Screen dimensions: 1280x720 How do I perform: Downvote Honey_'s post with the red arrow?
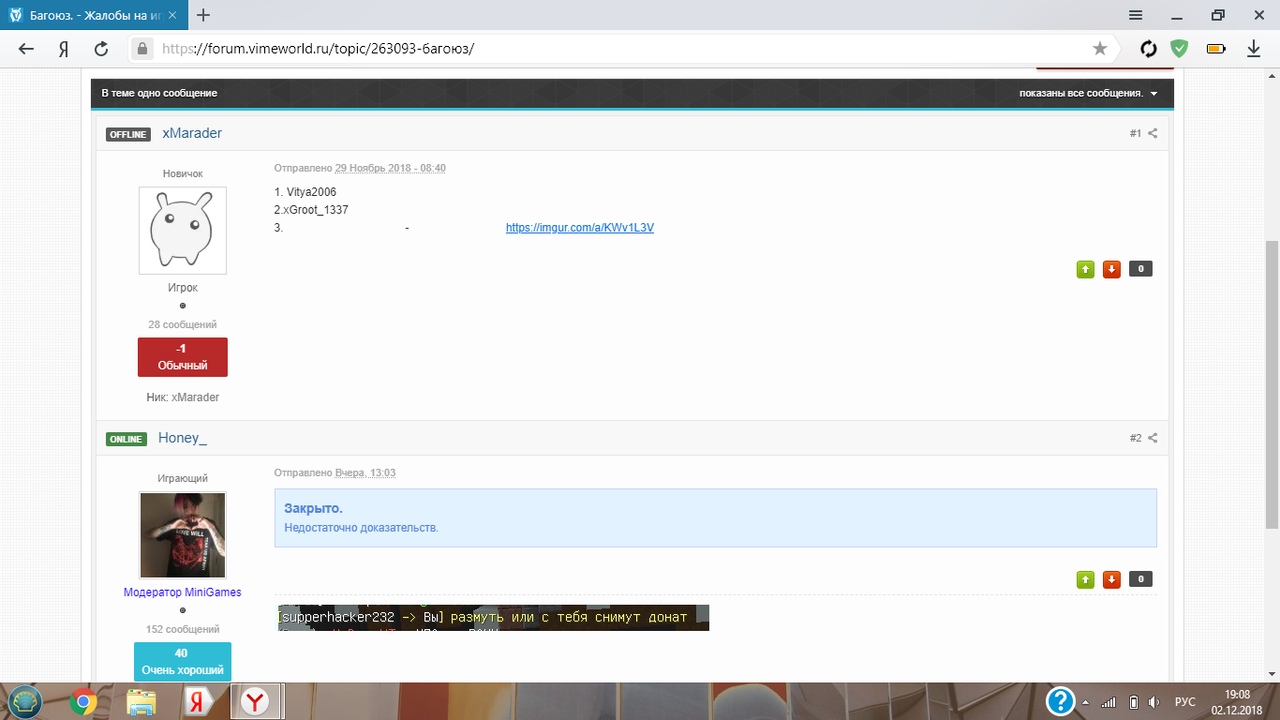pyautogui.click(x=1111, y=579)
